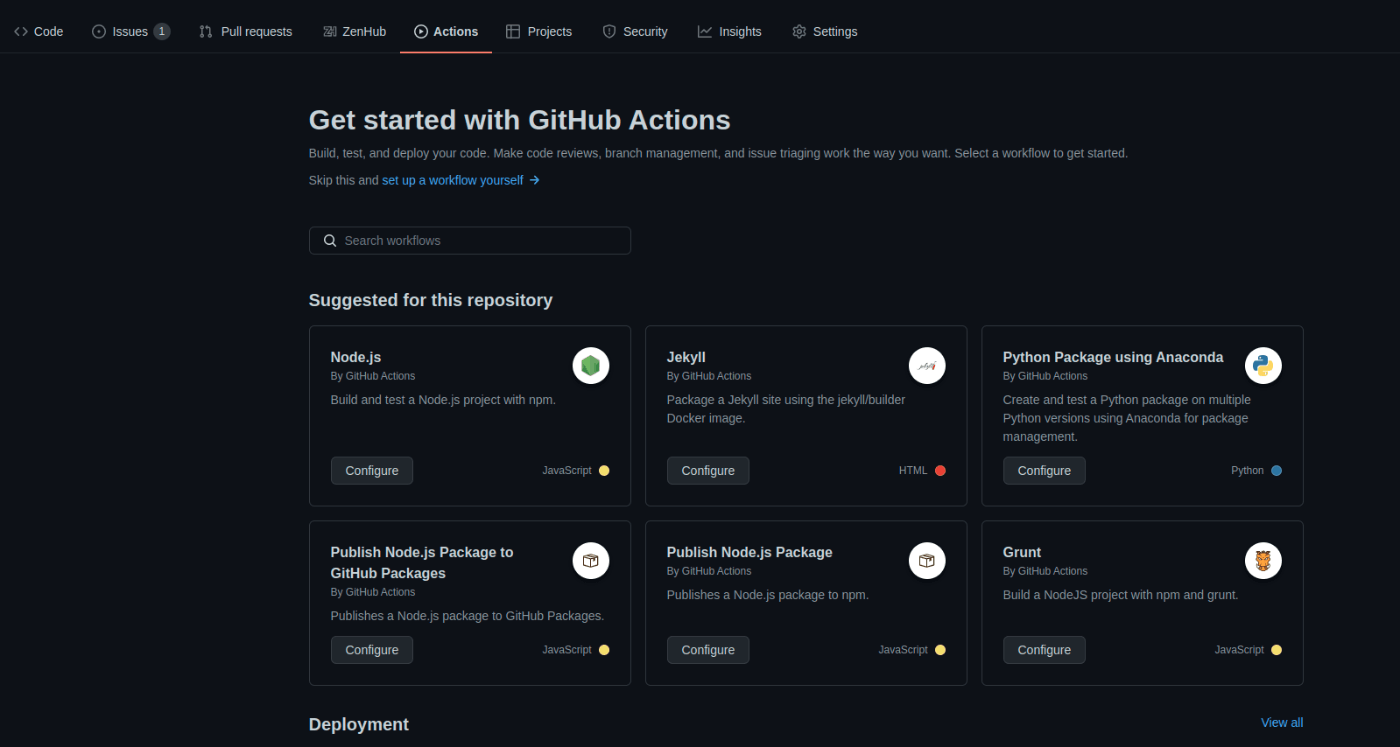Viewport: 1400px width, 747px height.
Task: Open the Security tab
Action: 635,31
